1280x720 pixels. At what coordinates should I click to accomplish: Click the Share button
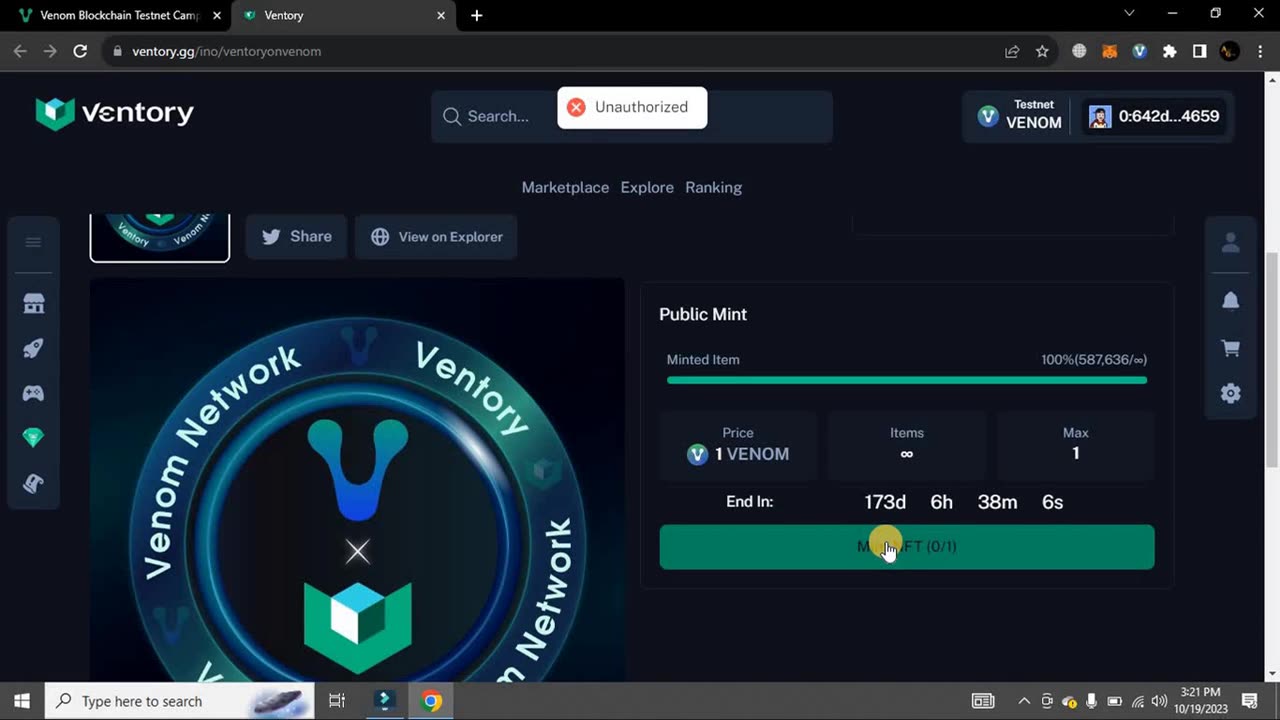point(296,237)
